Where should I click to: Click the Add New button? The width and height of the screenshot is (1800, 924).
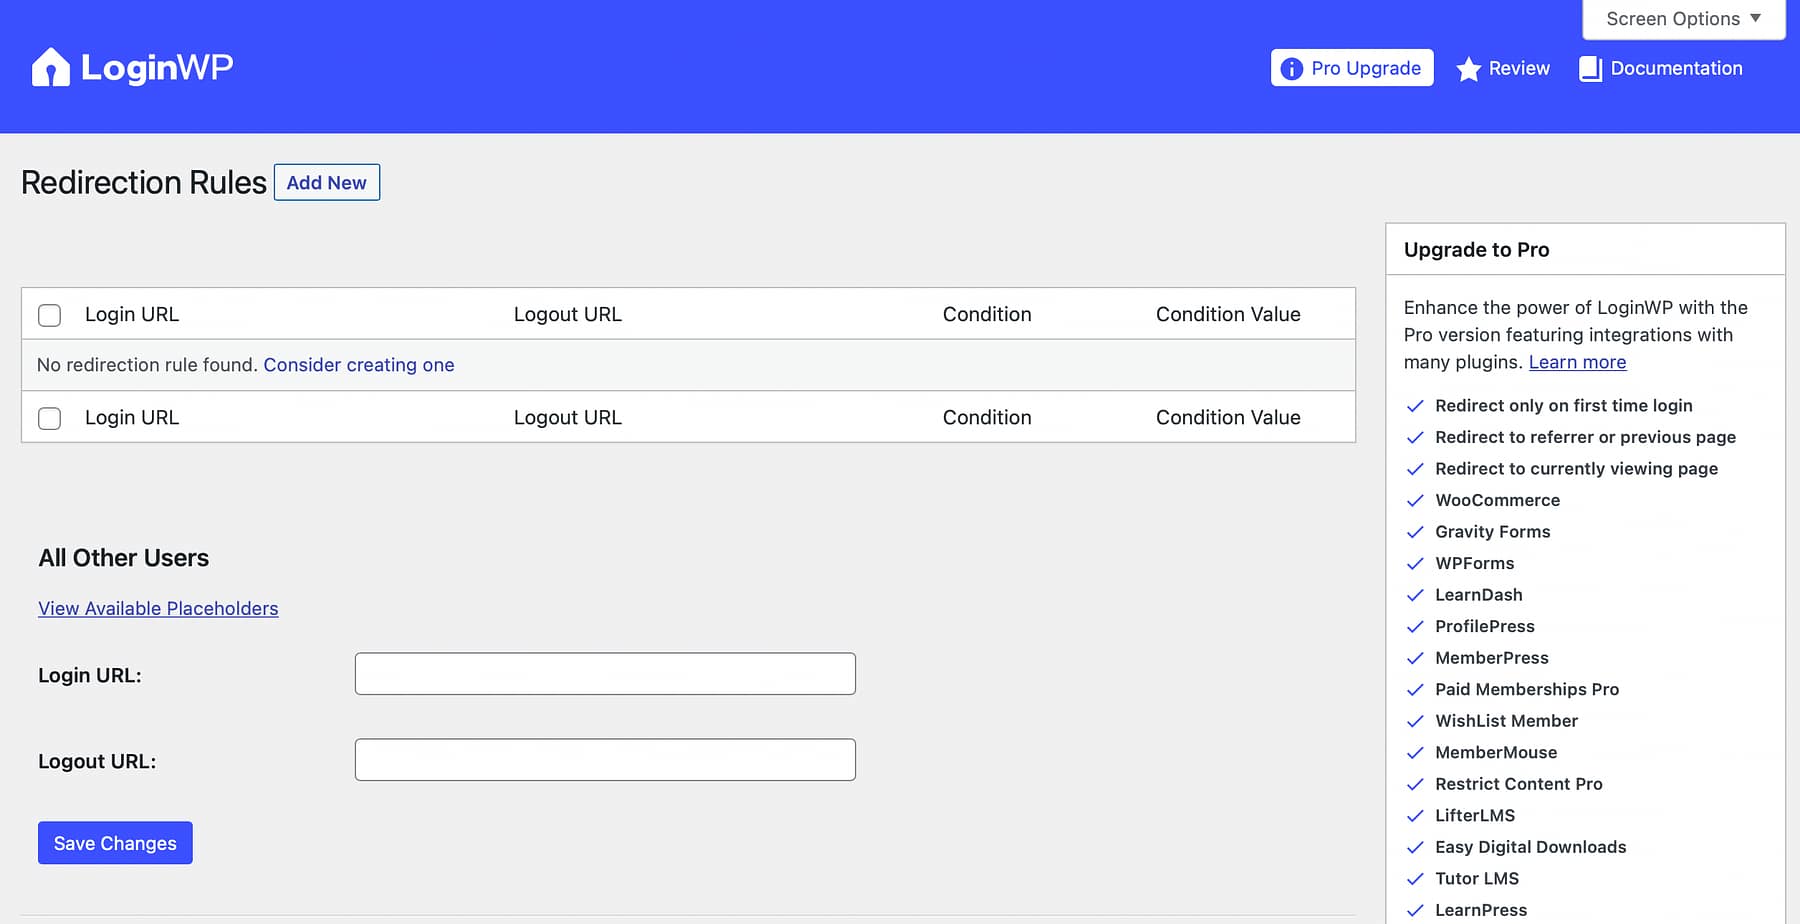[326, 182]
